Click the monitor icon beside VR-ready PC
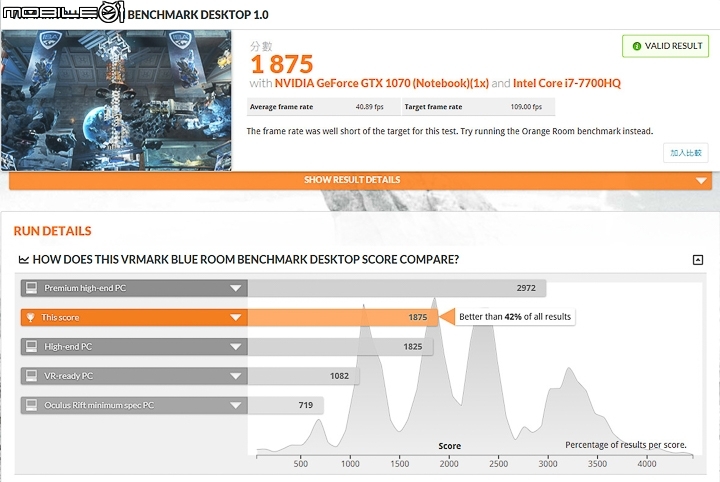Viewport: 720px width, 482px height. [31, 376]
